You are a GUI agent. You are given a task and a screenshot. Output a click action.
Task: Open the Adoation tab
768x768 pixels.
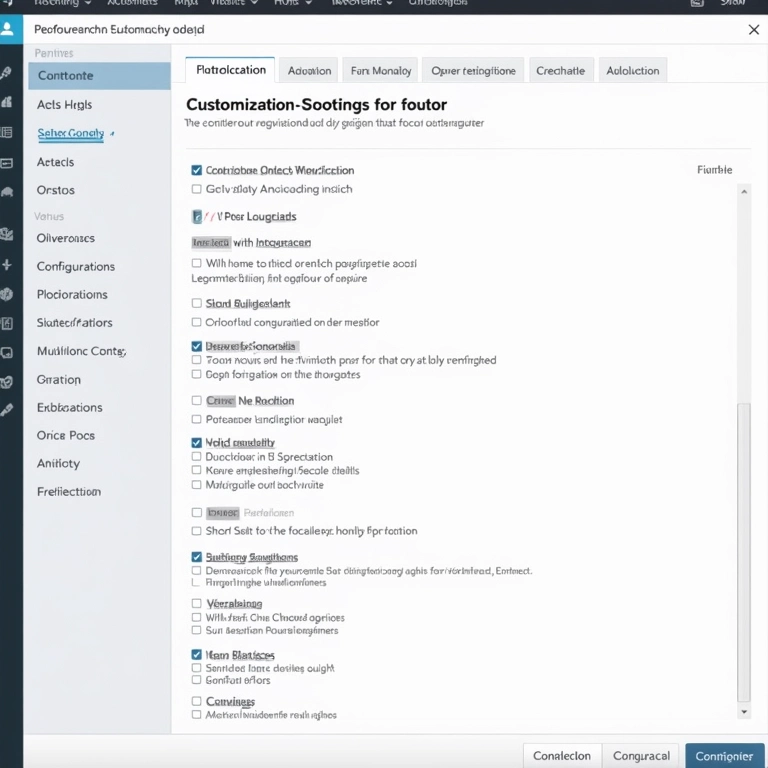click(x=309, y=71)
